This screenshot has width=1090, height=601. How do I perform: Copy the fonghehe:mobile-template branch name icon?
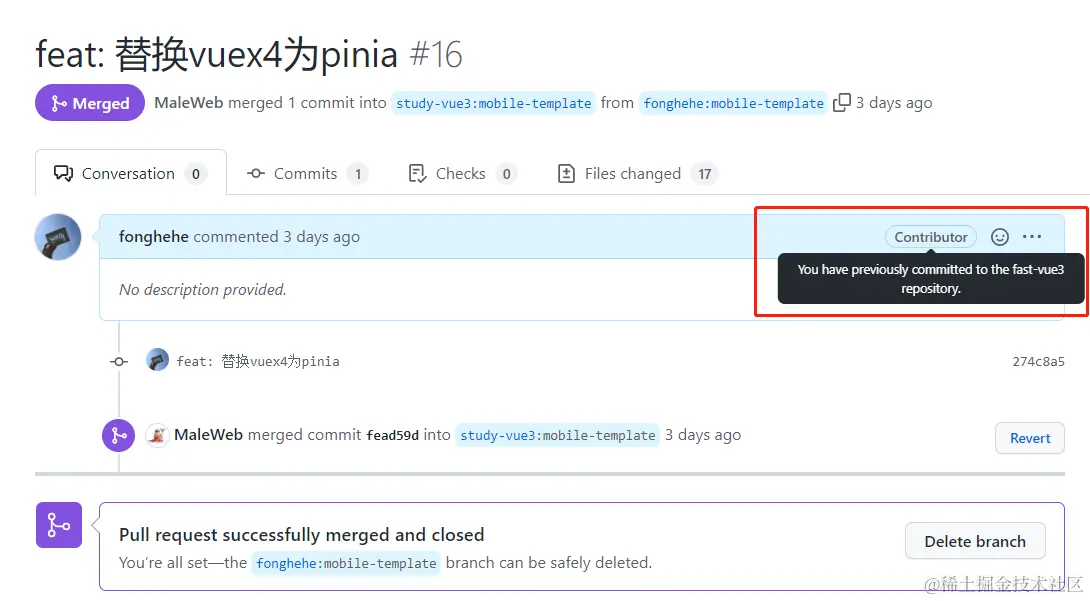click(841, 102)
